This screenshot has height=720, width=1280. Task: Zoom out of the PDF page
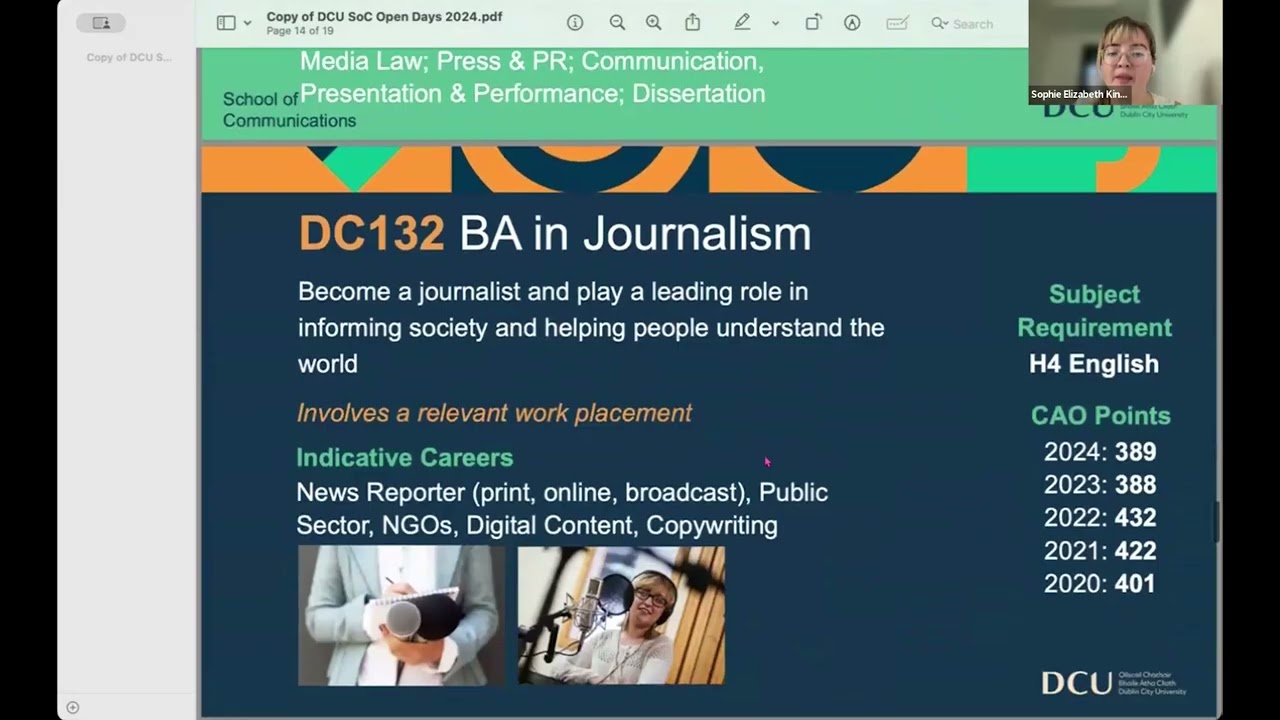(x=617, y=23)
